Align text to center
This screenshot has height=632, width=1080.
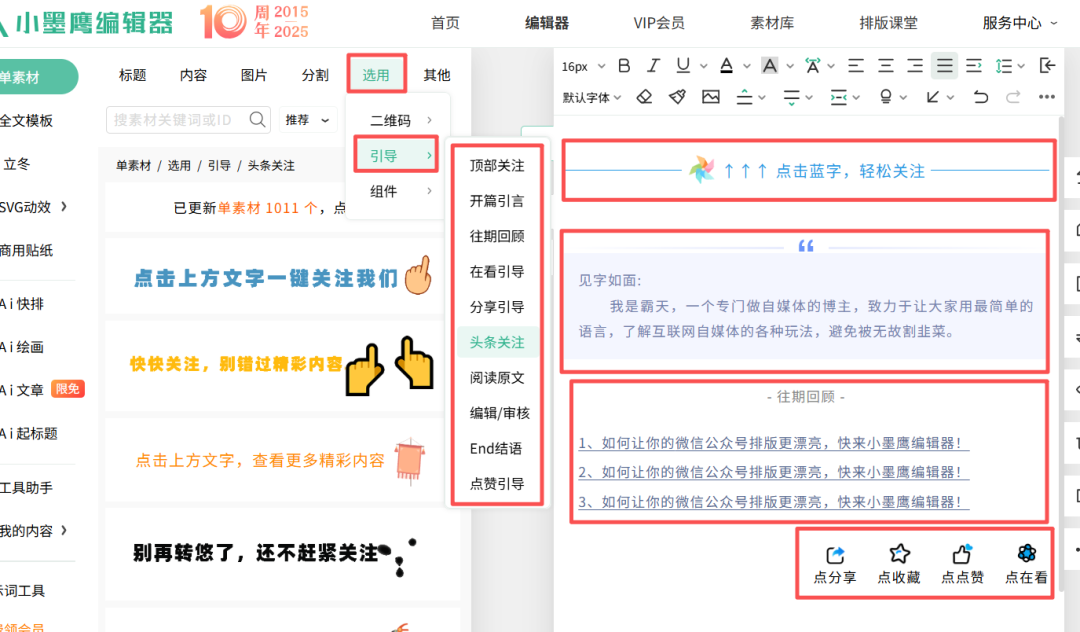[x=885, y=66]
